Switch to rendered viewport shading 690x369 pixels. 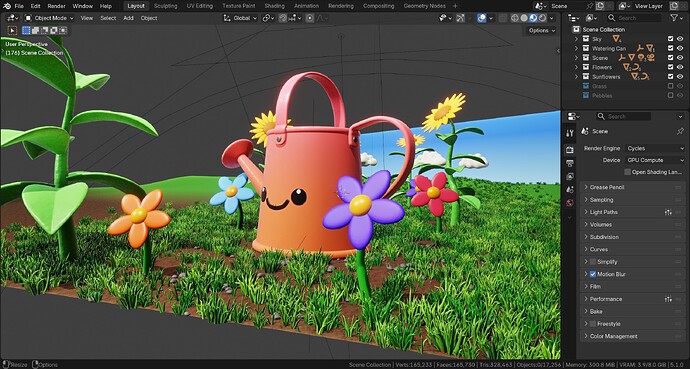point(543,18)
